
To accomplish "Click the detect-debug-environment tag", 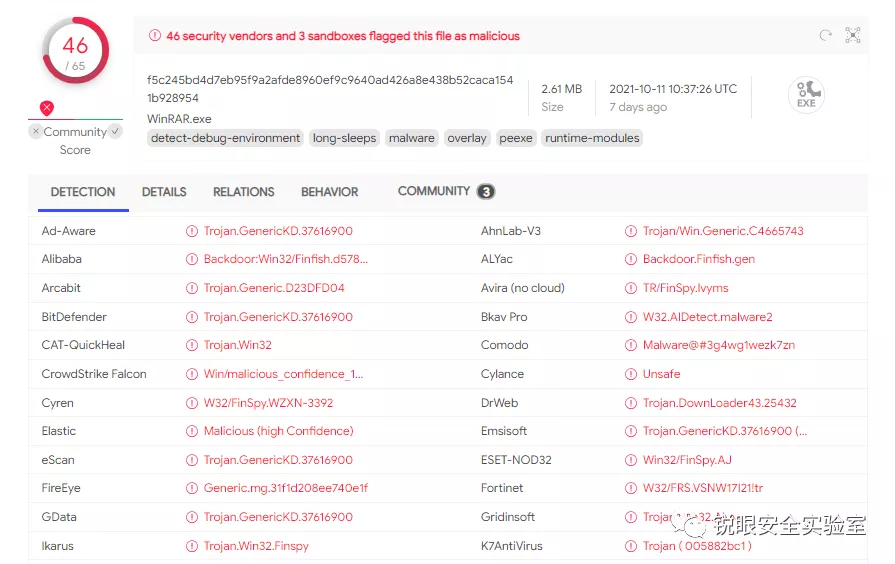I will 225,138.
